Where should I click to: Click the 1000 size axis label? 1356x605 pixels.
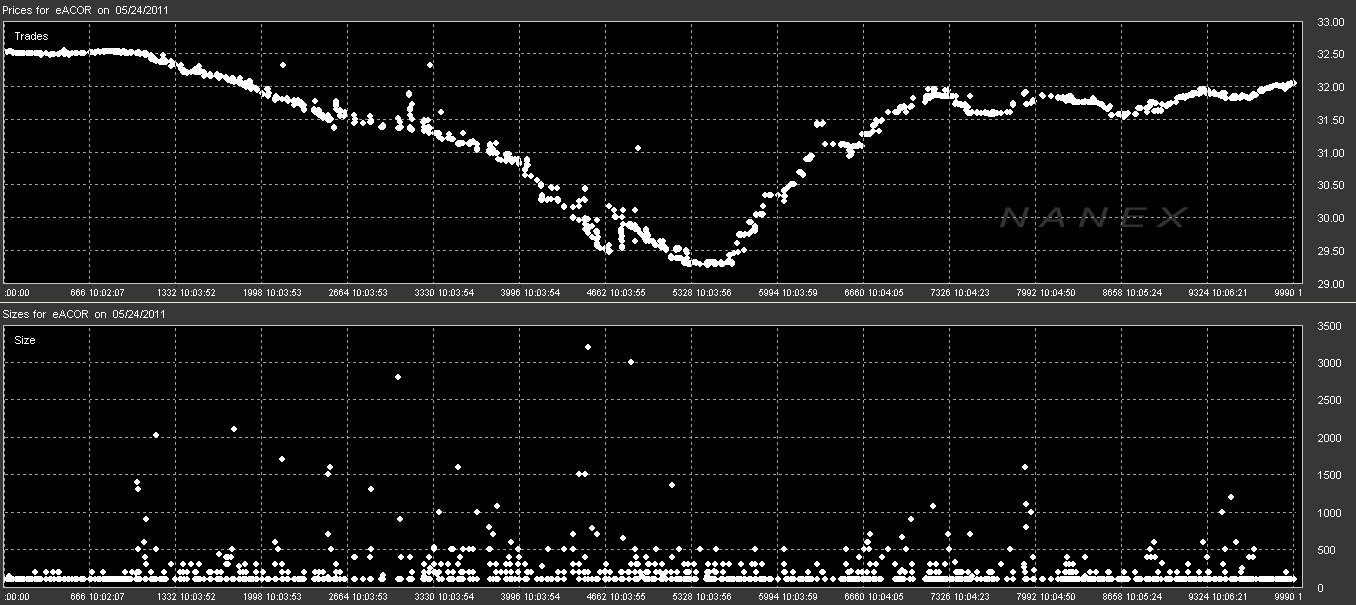pos(1331,514)
